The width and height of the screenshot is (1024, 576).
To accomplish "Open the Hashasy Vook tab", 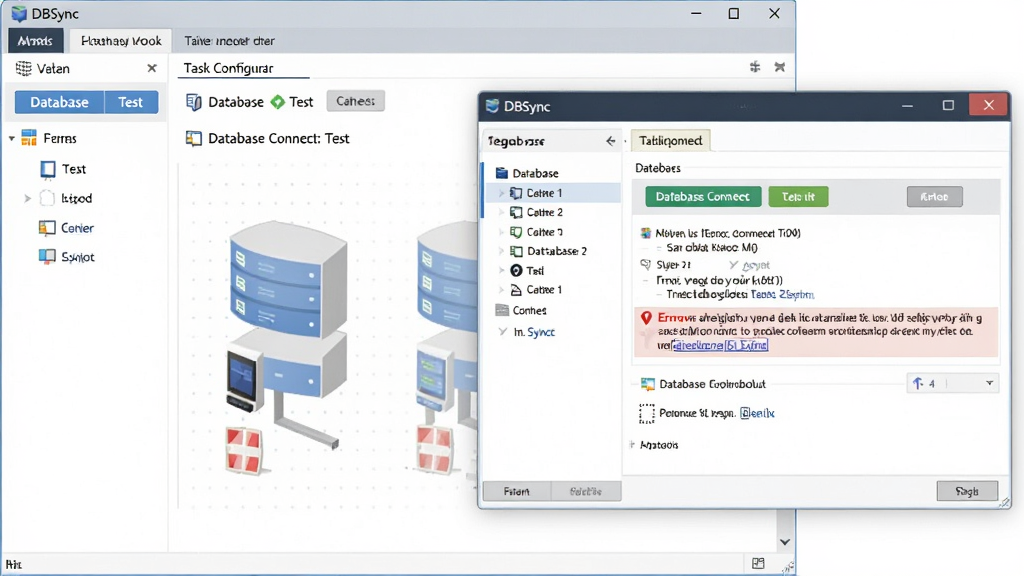I will pos(121,40).
